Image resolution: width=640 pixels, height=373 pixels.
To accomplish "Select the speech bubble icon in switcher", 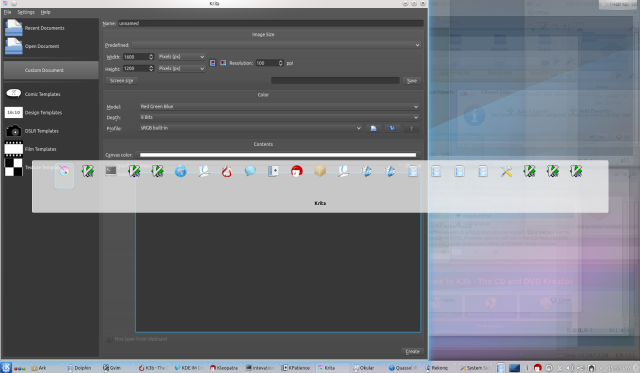I will pos(250,171).
